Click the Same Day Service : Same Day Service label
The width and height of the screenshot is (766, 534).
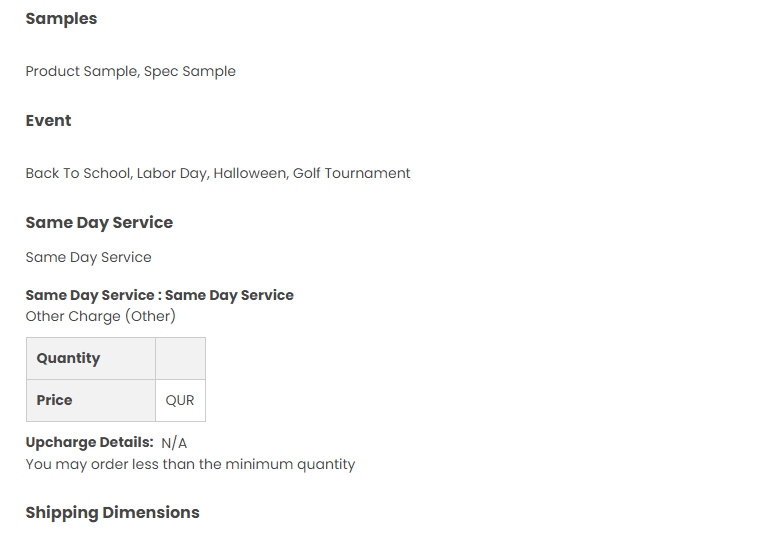[x=159, y=295]
